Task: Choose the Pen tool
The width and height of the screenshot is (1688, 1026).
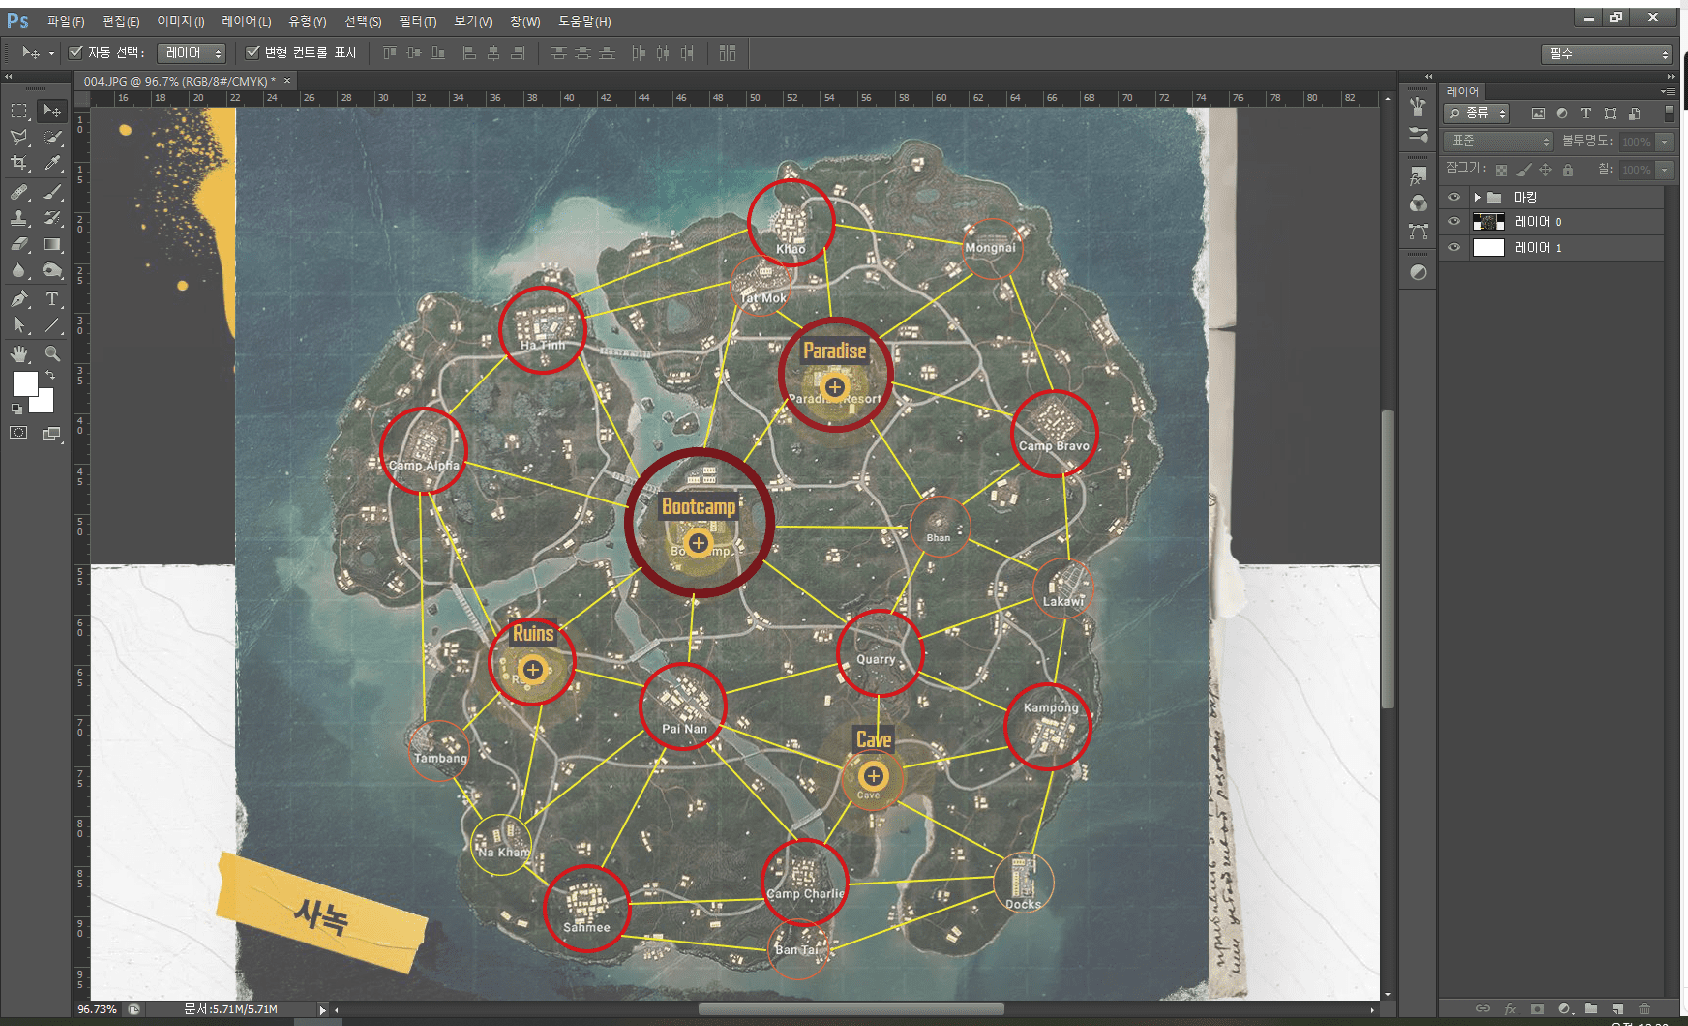Action: tap(19, 299)
